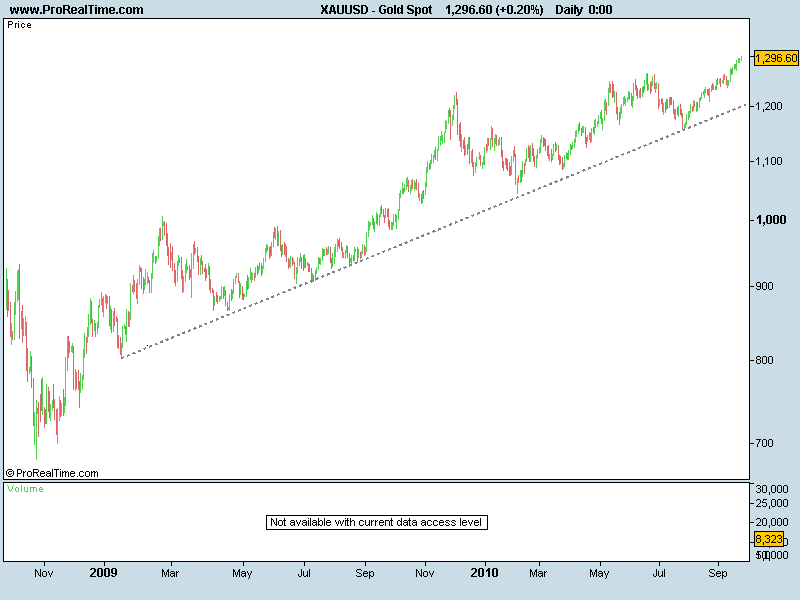
Task: Click the www.ProRealTime.com header link
Action: tap(77, 10)
